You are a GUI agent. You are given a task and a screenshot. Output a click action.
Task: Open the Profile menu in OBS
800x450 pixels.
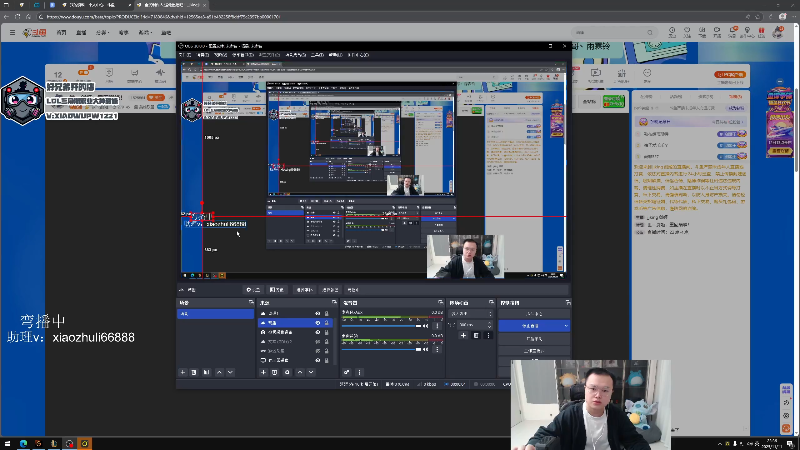point(269,55)
